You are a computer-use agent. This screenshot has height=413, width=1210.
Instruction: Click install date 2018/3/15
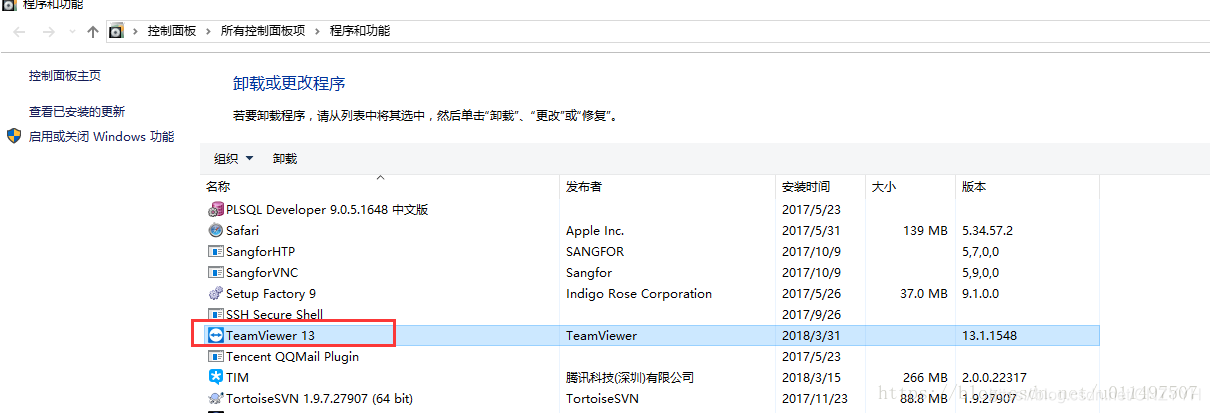pos(810,378)
